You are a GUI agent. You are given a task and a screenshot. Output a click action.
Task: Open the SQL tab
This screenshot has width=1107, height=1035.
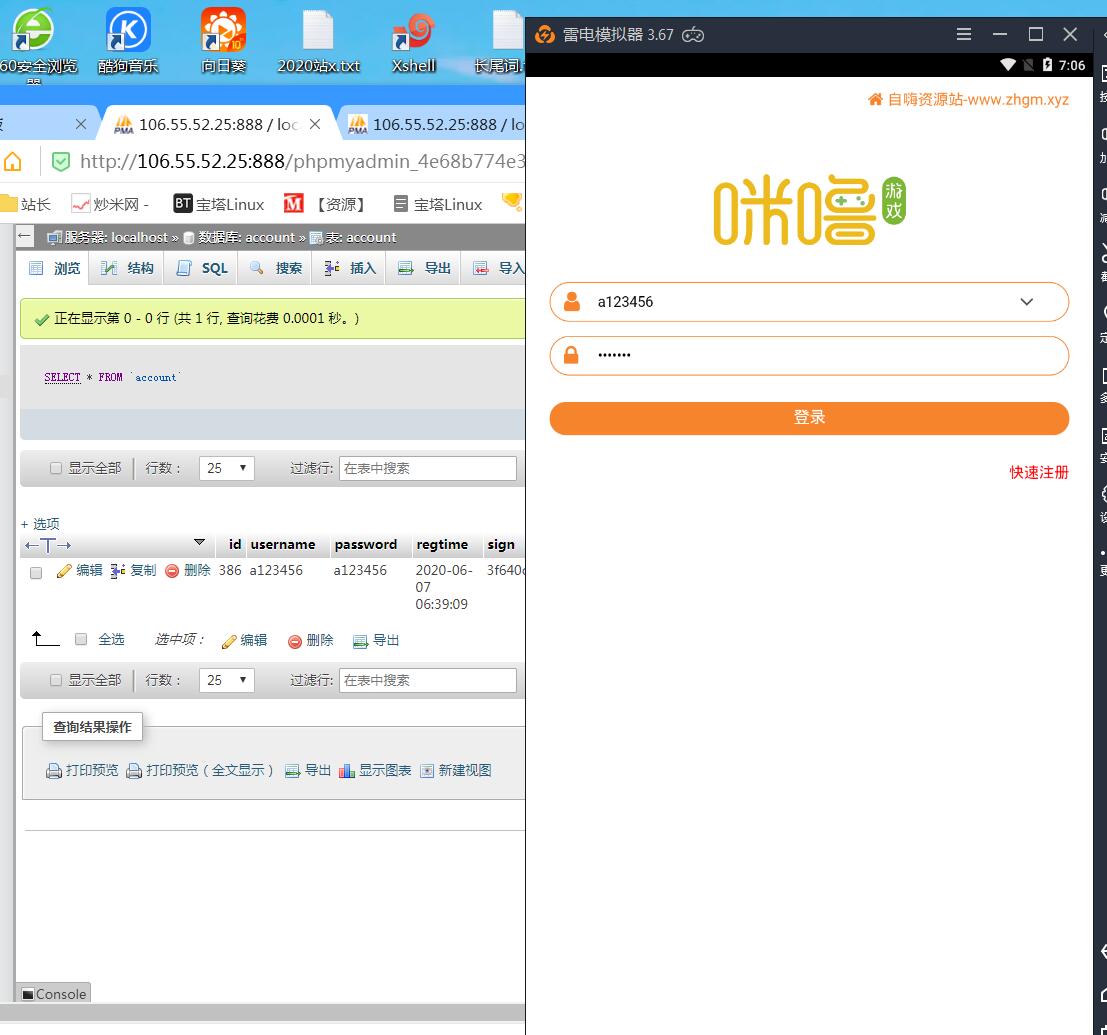pyautogui.click(x=203, y=268)
